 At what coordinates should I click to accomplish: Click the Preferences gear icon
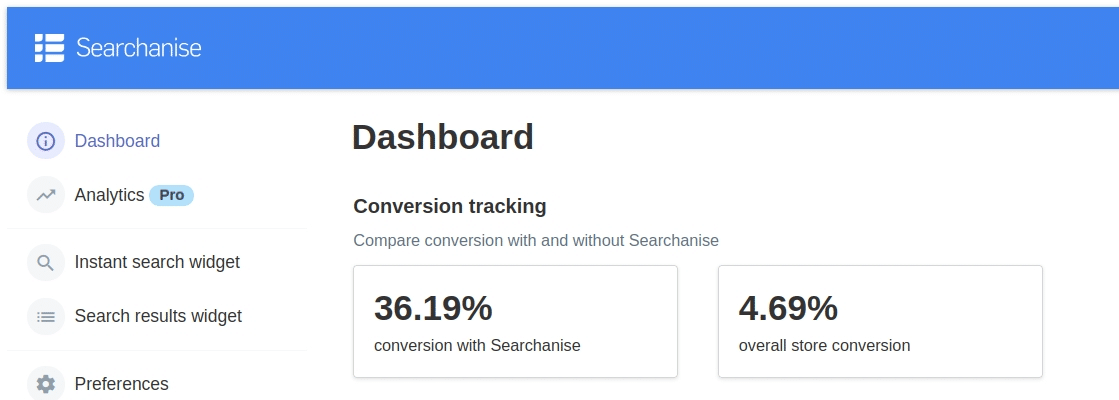(46, 383)
